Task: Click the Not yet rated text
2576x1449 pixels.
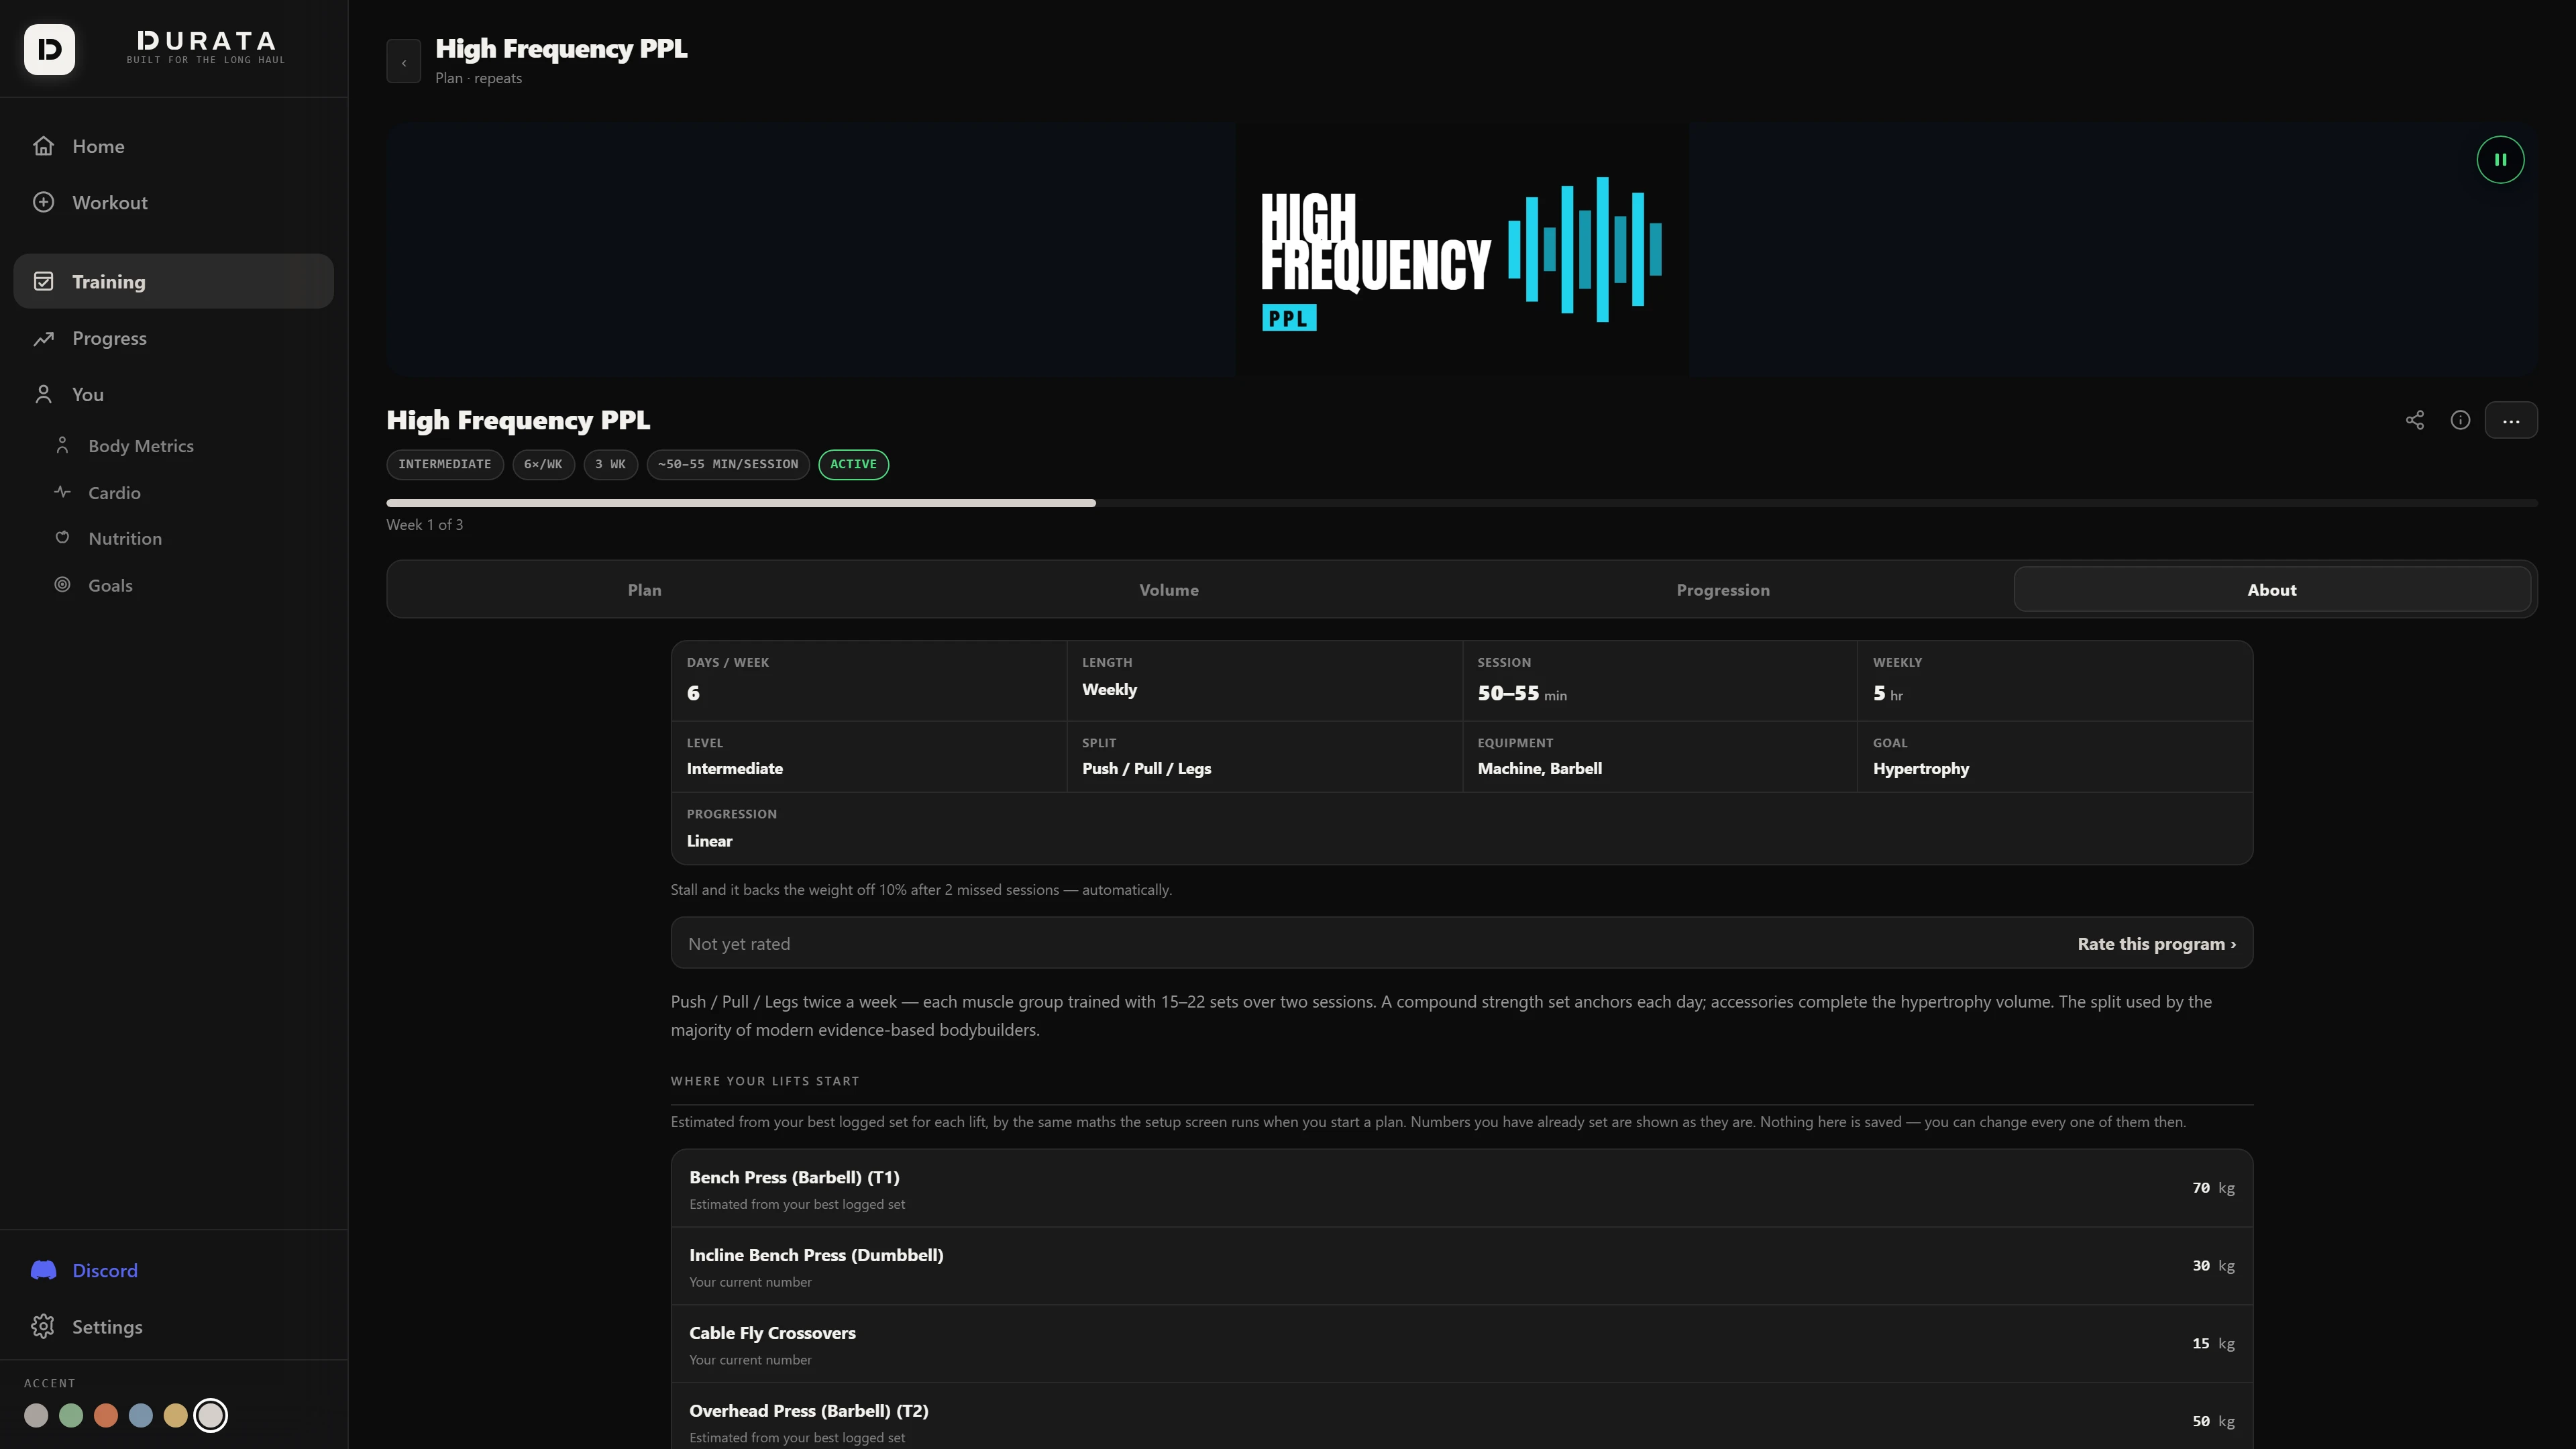Action: (x=739, y=944)
